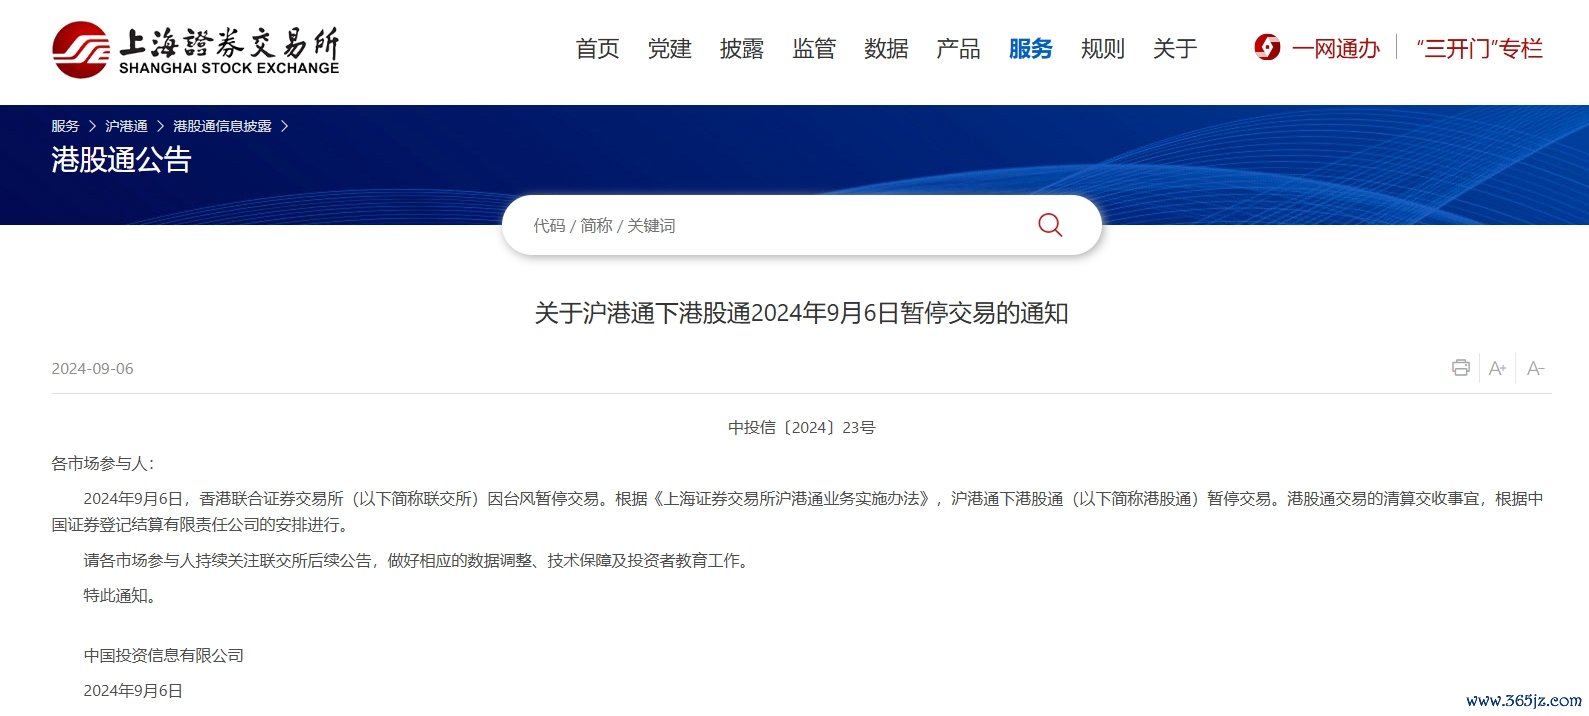1589x716 pixels.
Task: Increase font size with A+ icon
Action: 1497,368
